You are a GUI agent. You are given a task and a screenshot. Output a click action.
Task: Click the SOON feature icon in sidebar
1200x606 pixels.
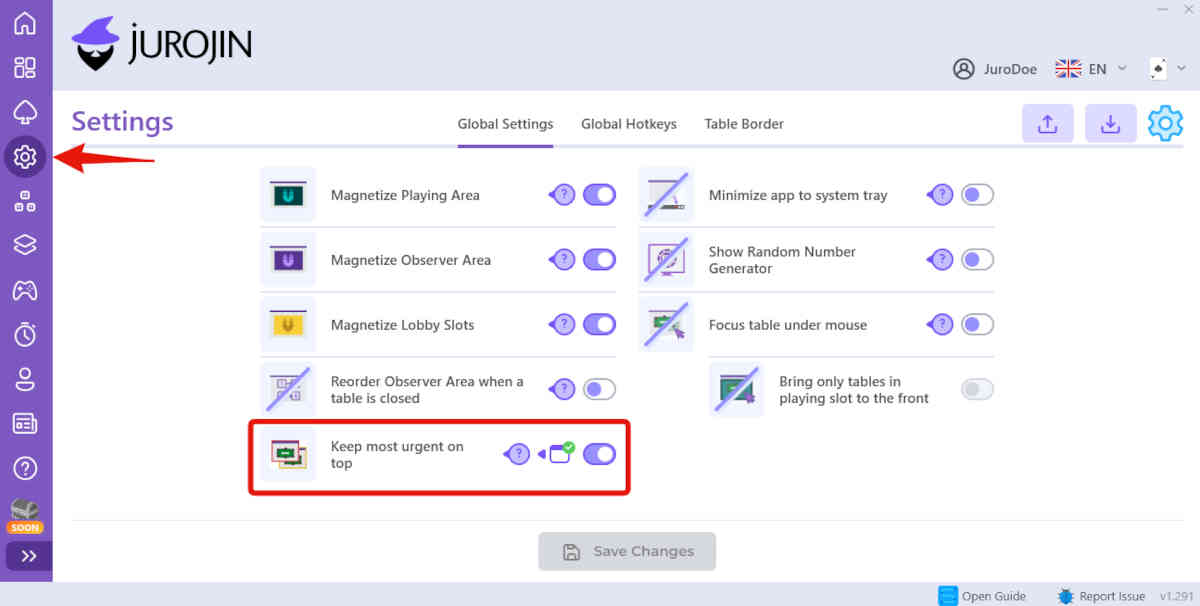pos(25,515)
